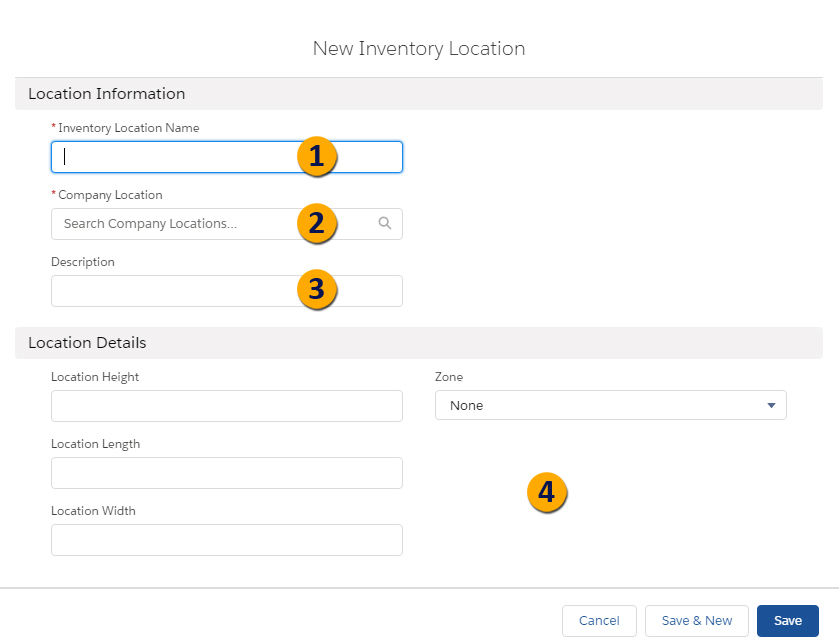Click the Location Width input box
This screenshot has height=644, width=839.
pyautogui.click(x=226, y=540)
